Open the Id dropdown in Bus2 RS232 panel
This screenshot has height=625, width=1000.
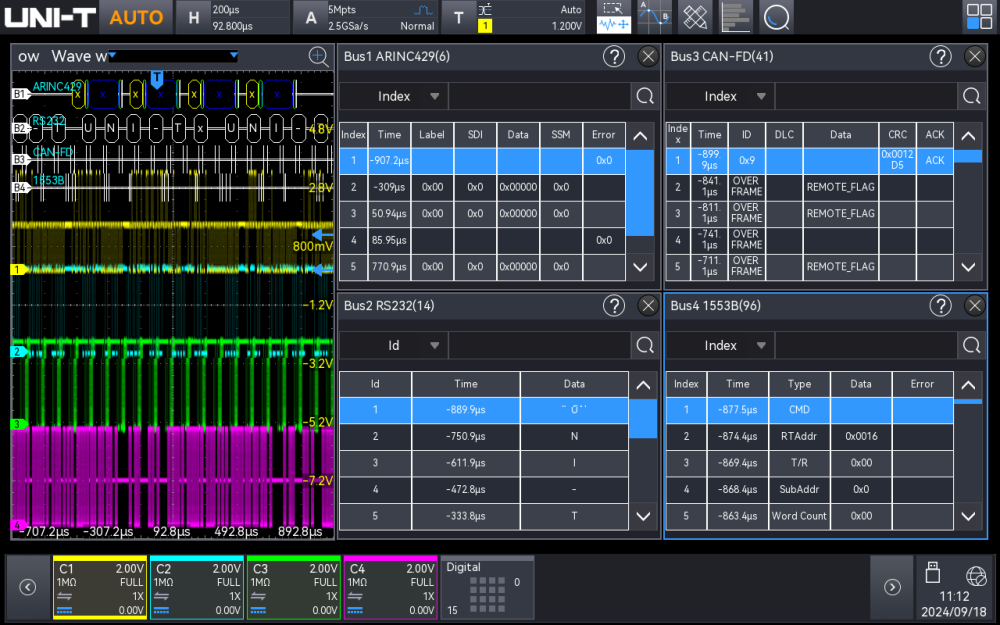pyautogui.click(x=393, y=345)
